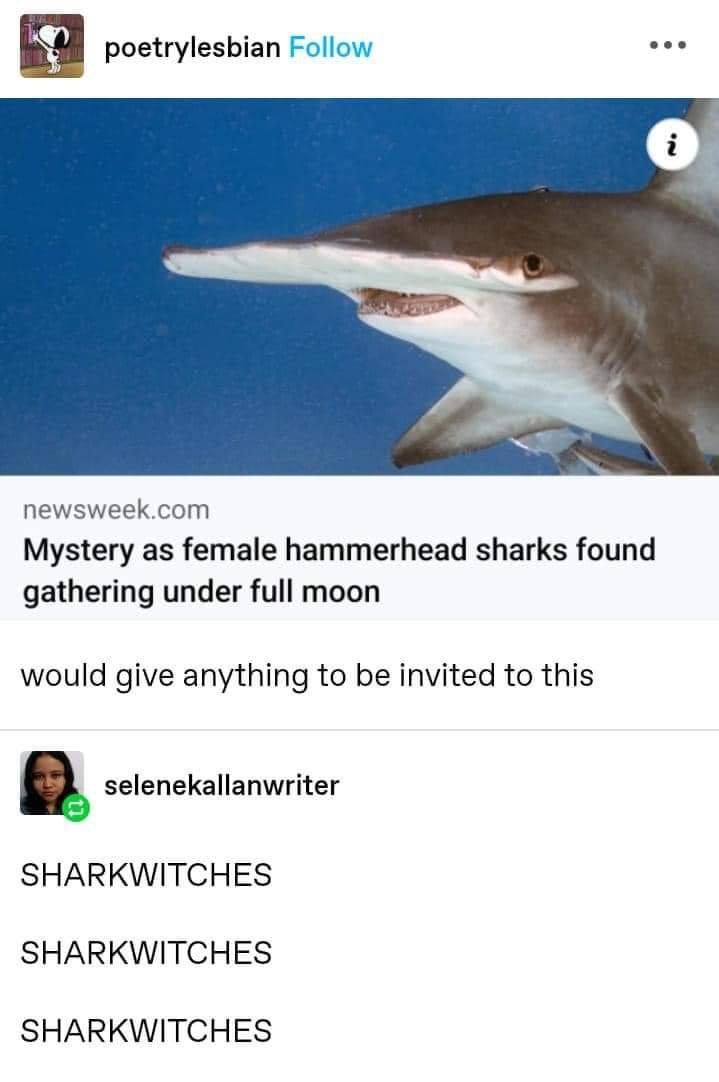Open poetrylesbian's Snoopy avatar
Viewport: 719px width, 1082px height.
click(52, 46)
